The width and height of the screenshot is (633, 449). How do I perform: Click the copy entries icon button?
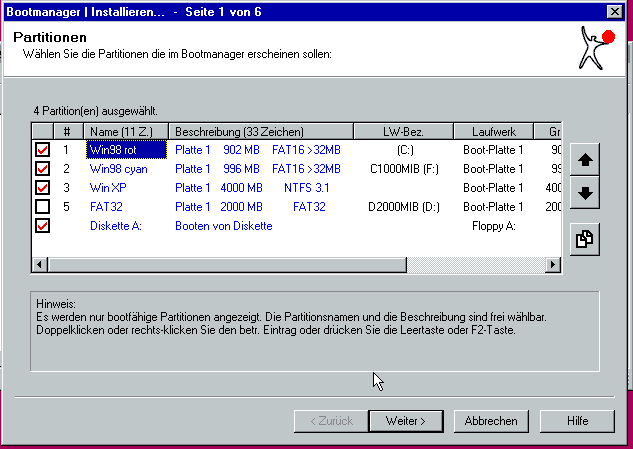tap(584, 240)
